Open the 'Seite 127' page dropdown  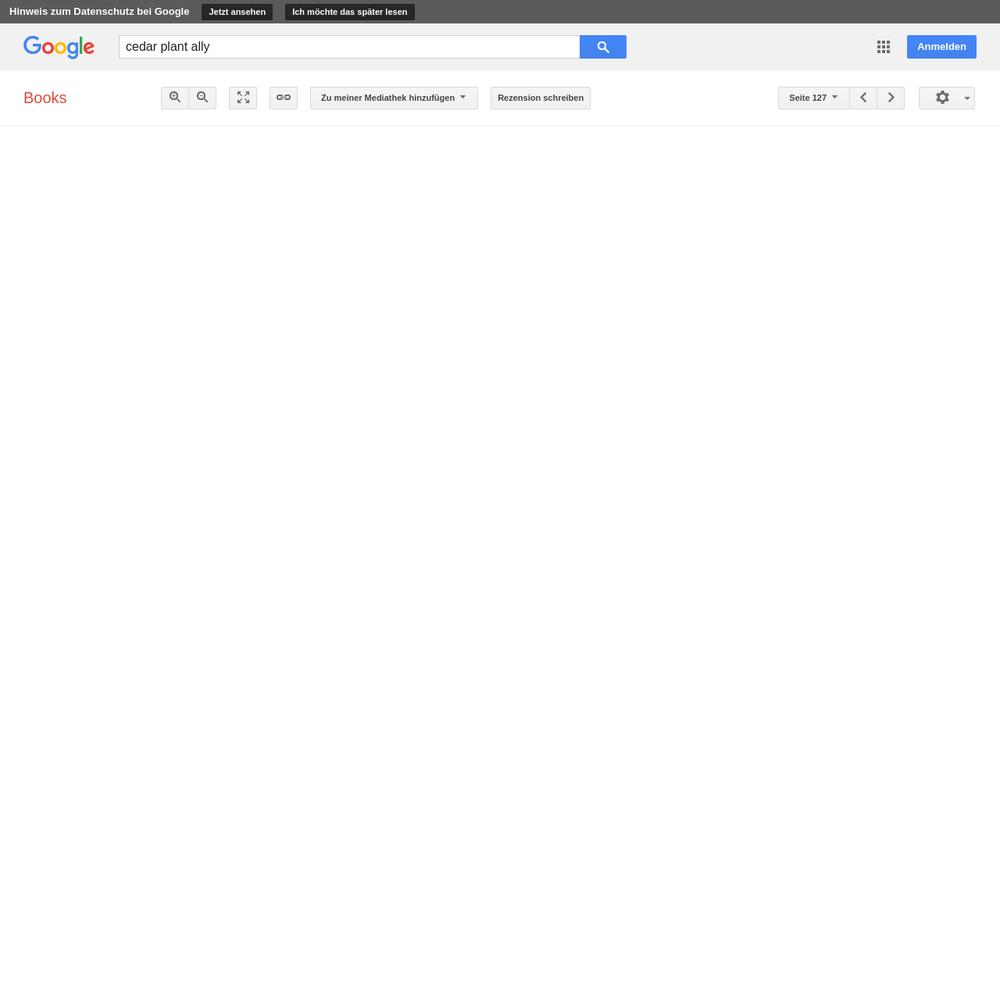pos(814,98)
